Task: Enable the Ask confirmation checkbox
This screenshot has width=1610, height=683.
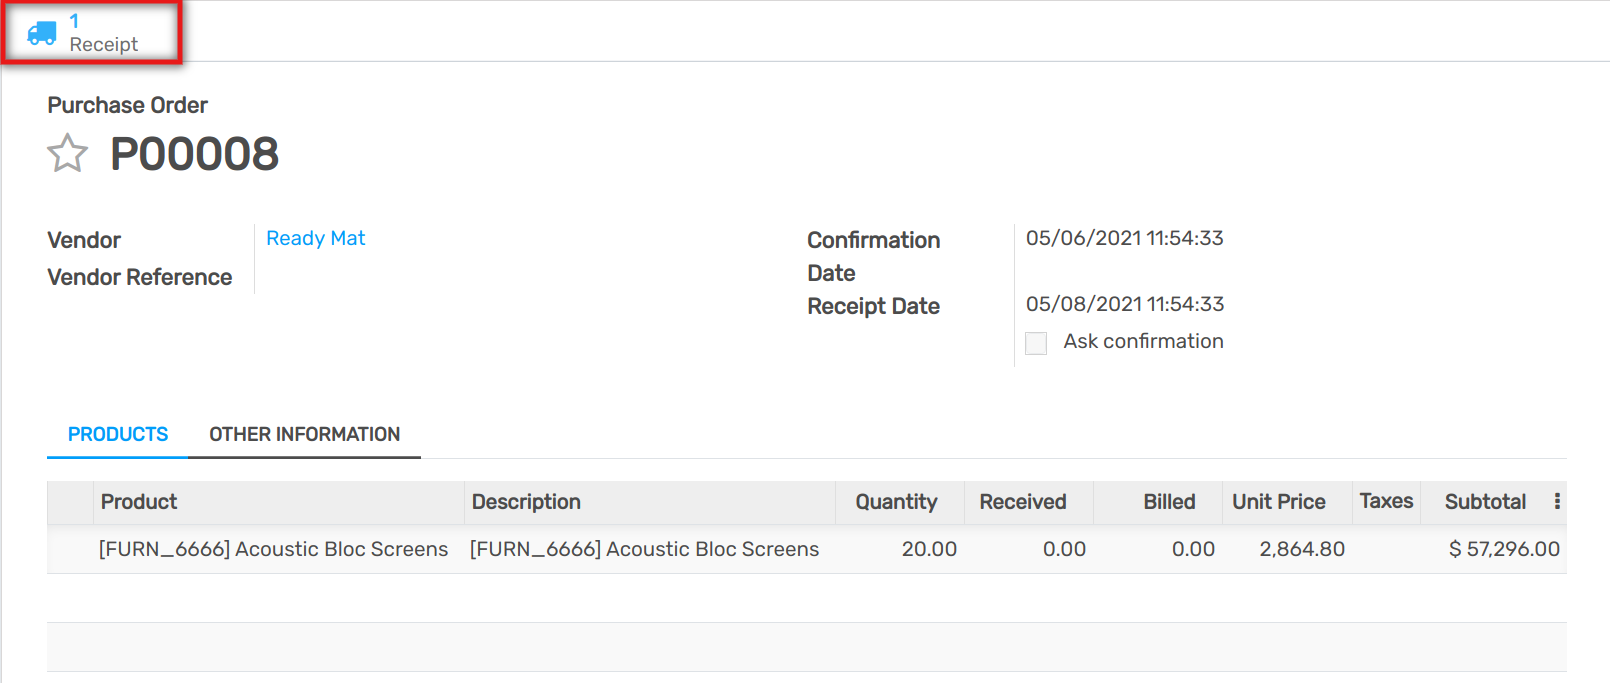Action: 1036,343
